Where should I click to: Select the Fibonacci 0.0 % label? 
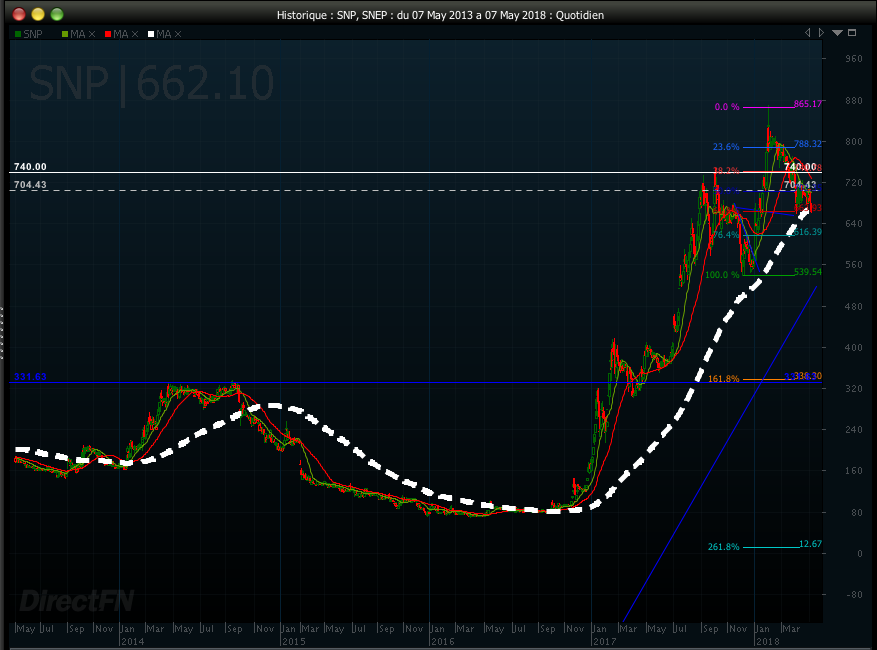pos(727,107)
